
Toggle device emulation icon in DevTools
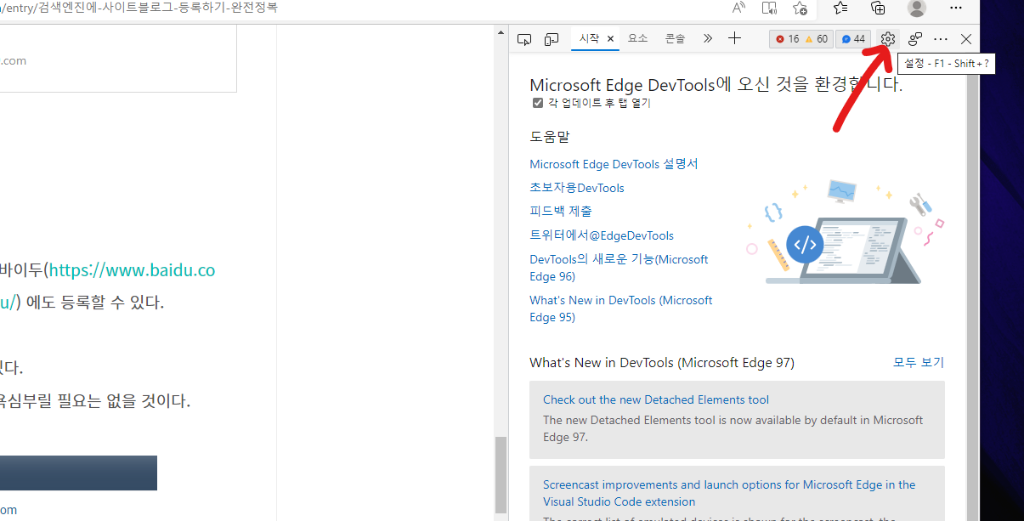(x=551, y=39)
